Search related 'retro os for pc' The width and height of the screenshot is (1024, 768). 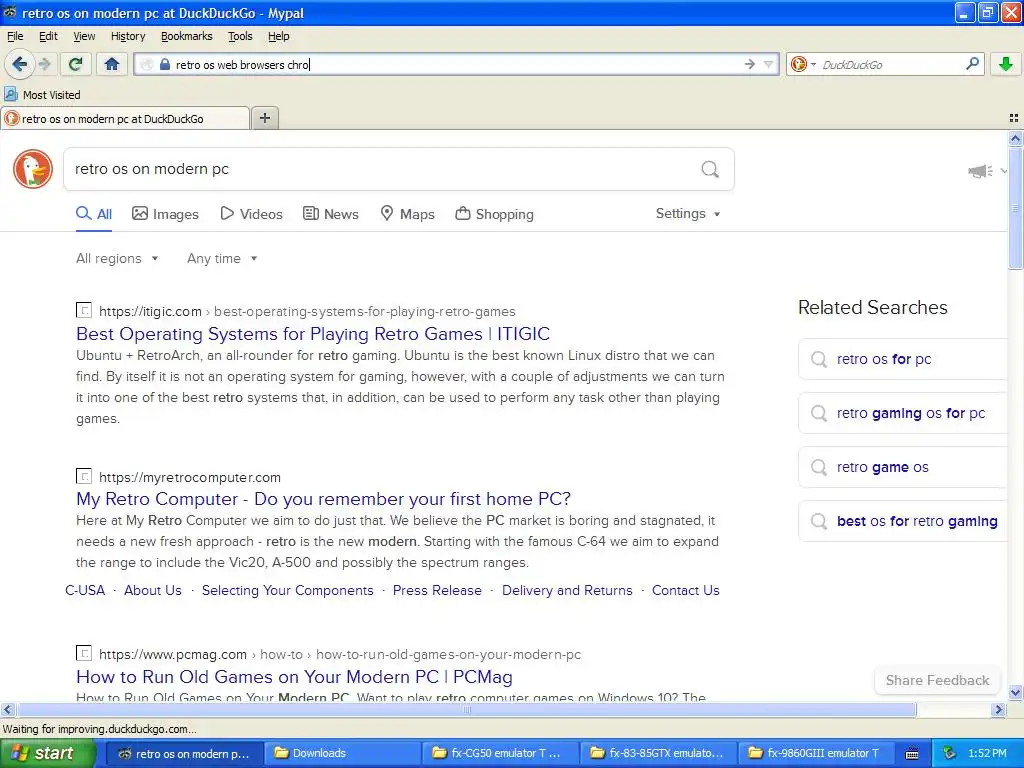pos(903,359)
